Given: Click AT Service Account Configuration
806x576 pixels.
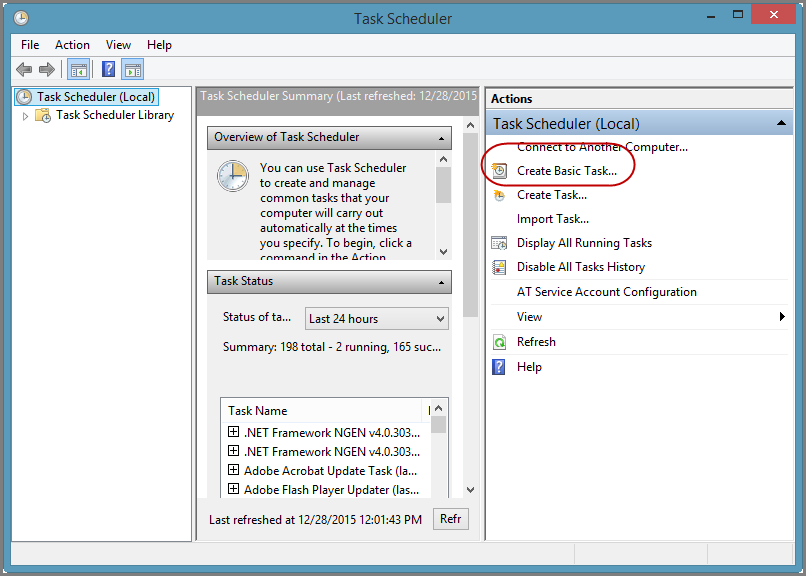Looking at the screenshot, I should point(607,292).
